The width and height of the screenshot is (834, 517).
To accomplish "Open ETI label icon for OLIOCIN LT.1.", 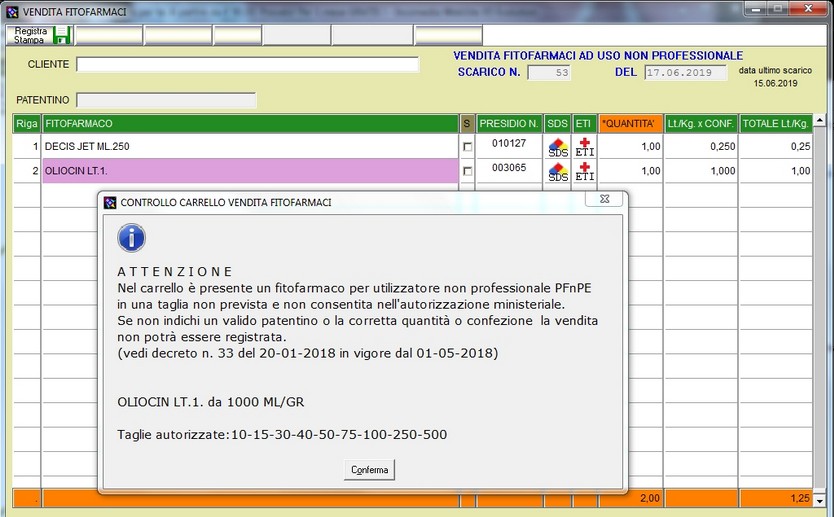I will click(584, 172).
